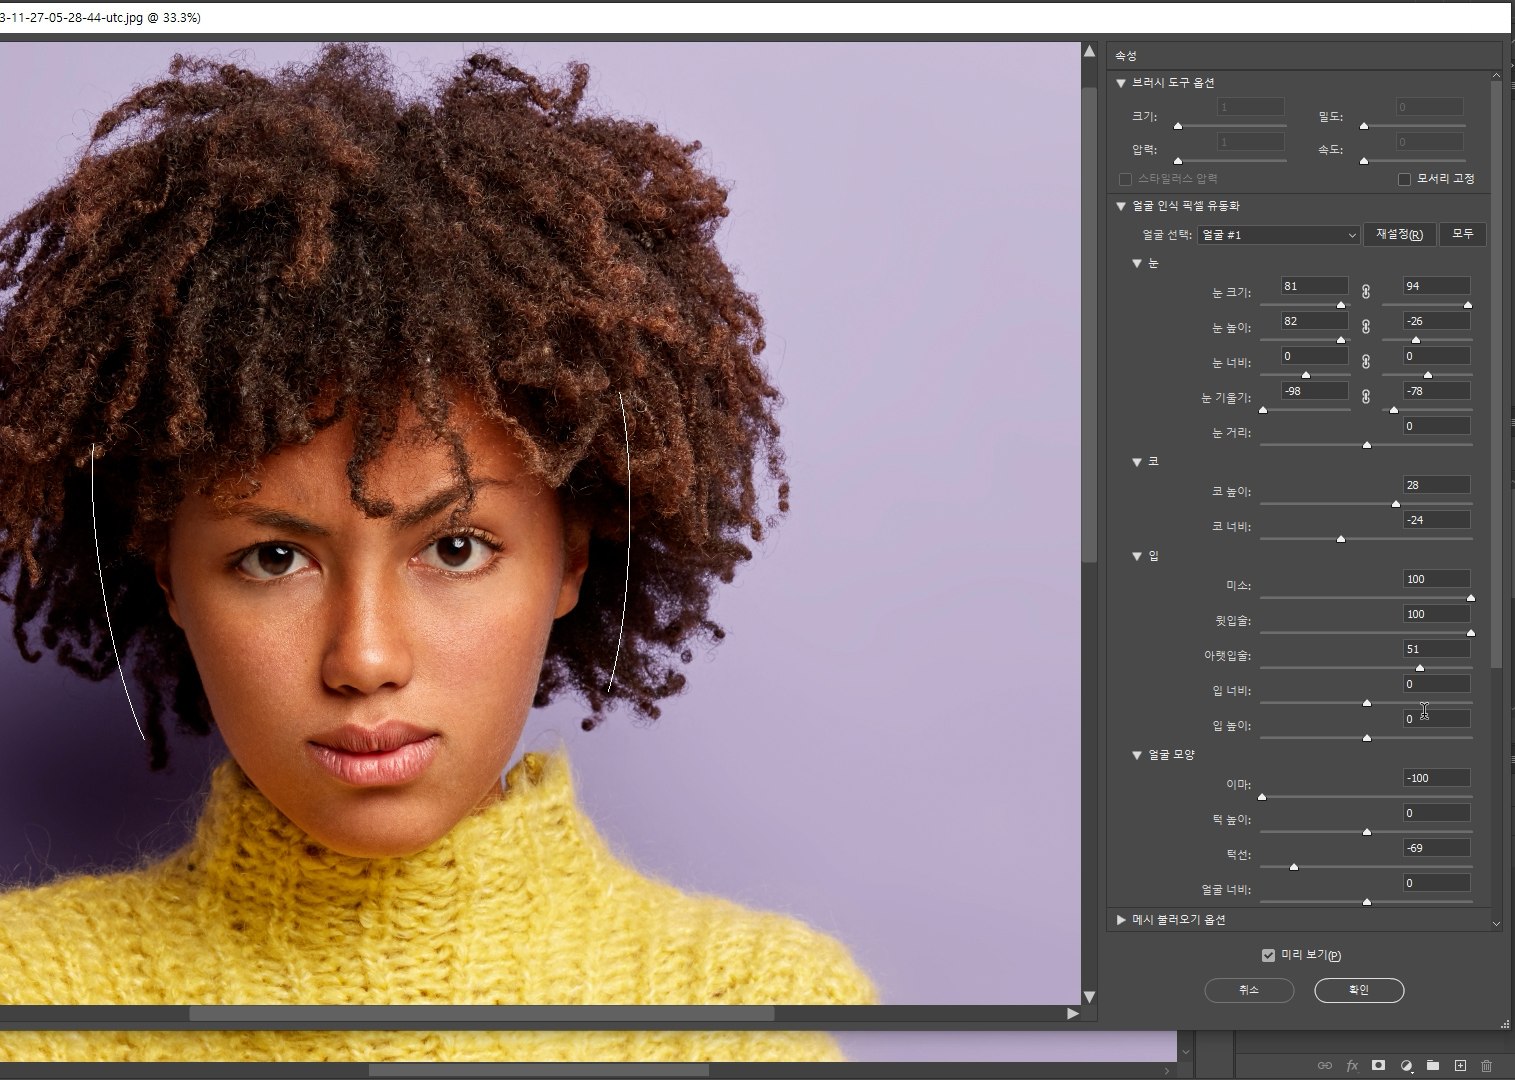The width and height of the screenshot is (1515, 1080).
Task: Open the fx layer style menu icon
Action: pos(1352,1066)
